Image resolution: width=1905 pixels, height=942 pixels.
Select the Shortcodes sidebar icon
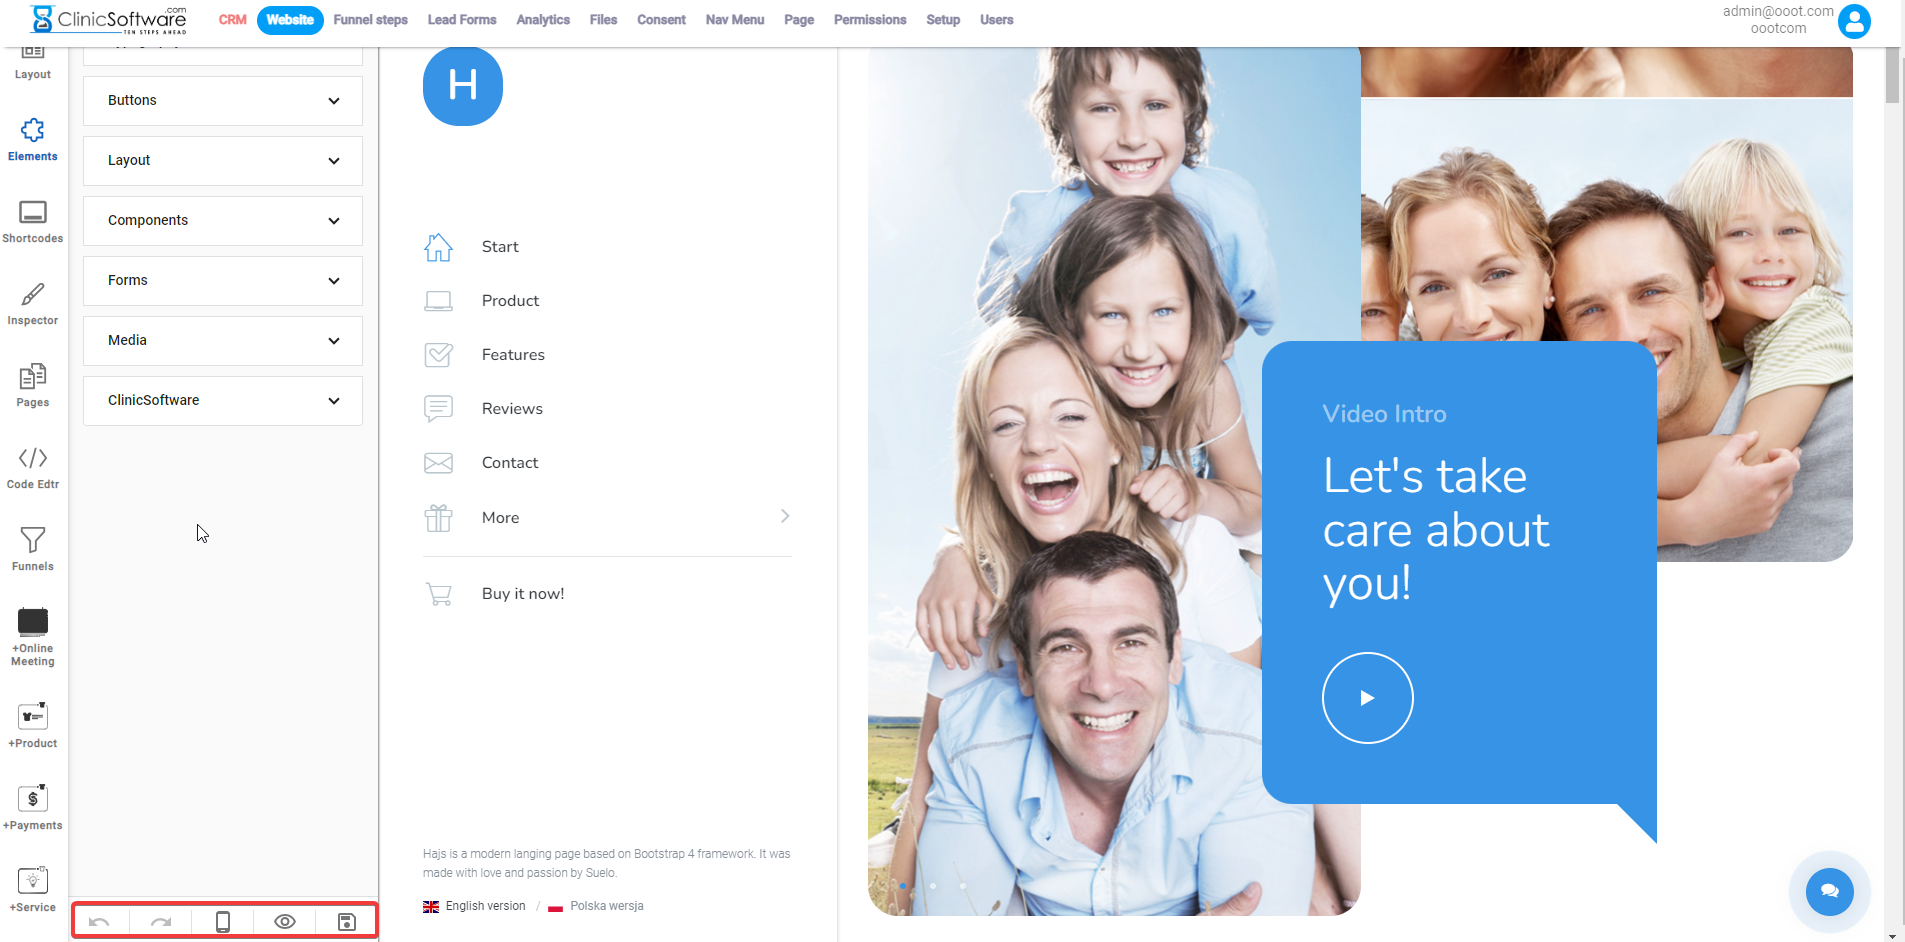(x=33, y=221)
